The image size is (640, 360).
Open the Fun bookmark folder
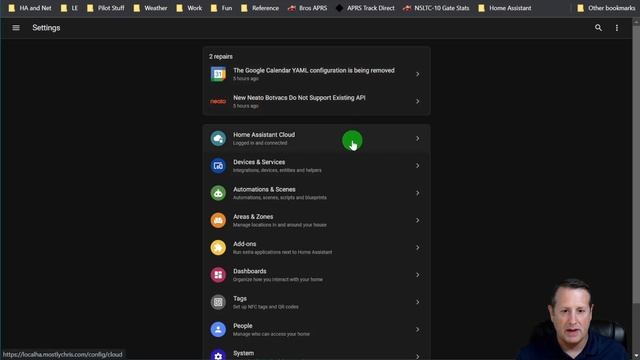[221, 8]
